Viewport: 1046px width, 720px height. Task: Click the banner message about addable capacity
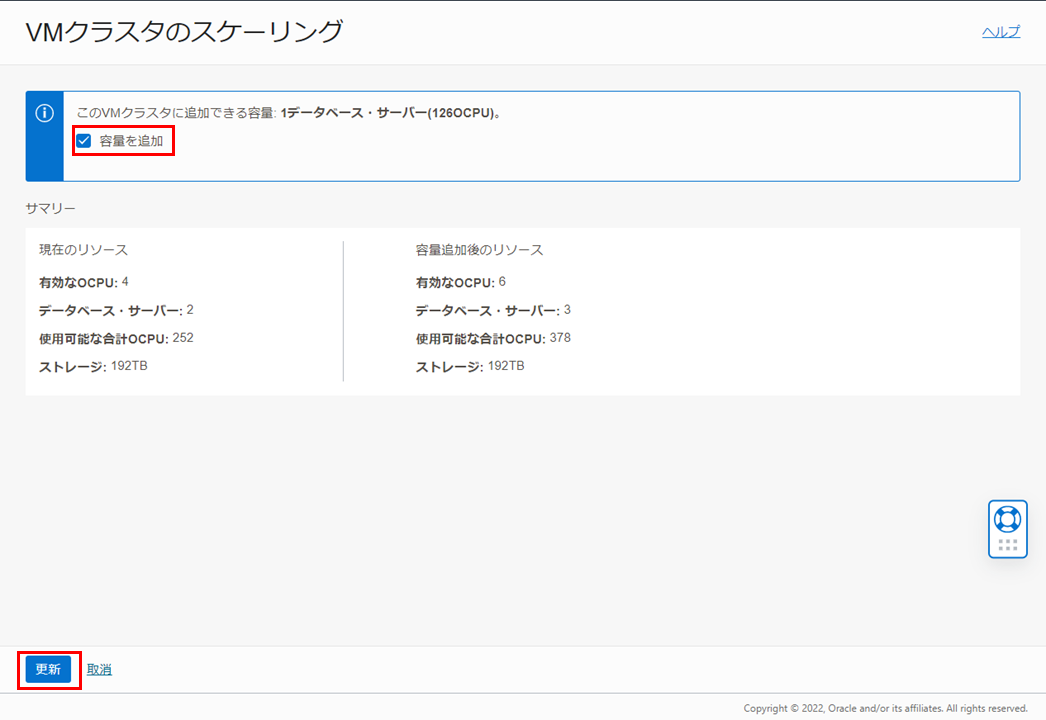pyautogui.click(x=289, y=113)
